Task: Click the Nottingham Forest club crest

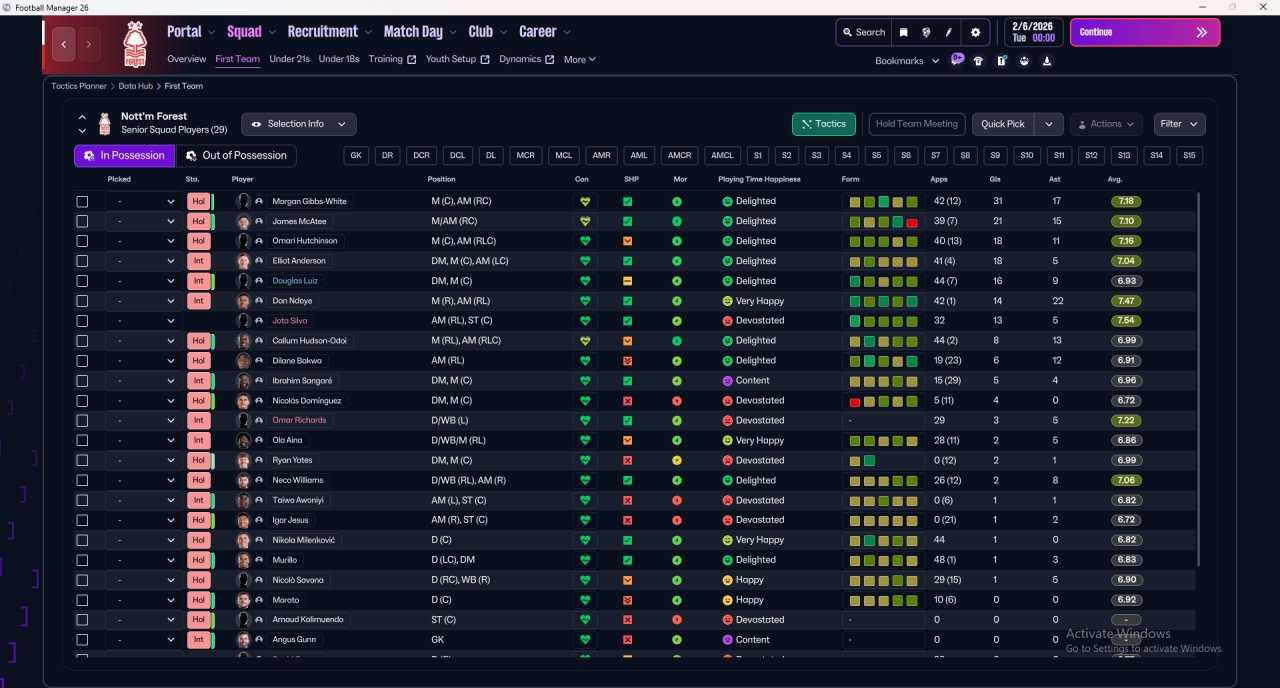Action: point(134,44)
